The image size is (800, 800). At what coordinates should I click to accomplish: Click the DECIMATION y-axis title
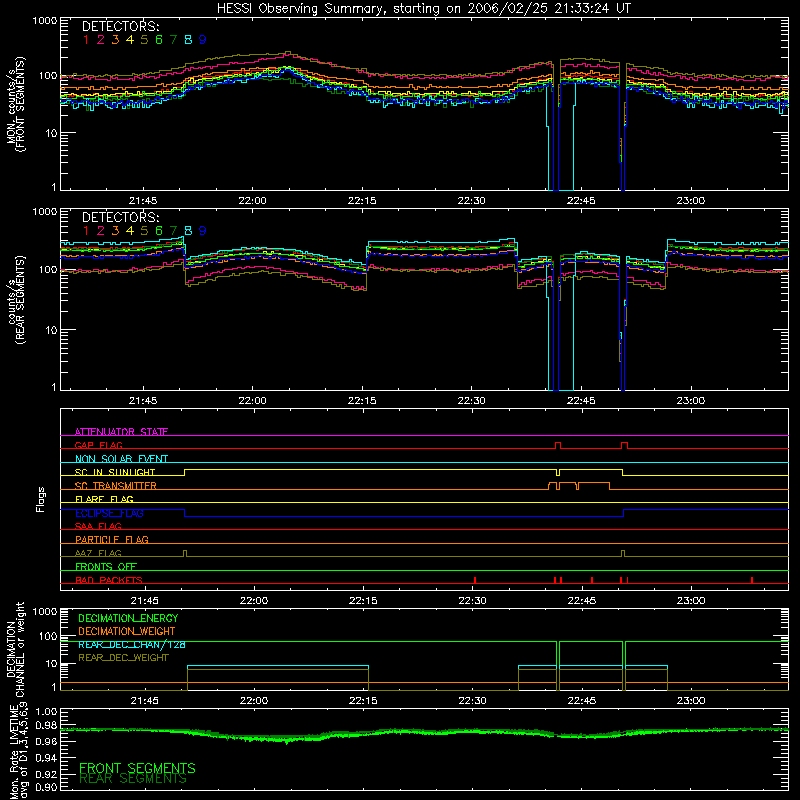tap(11, 649)
